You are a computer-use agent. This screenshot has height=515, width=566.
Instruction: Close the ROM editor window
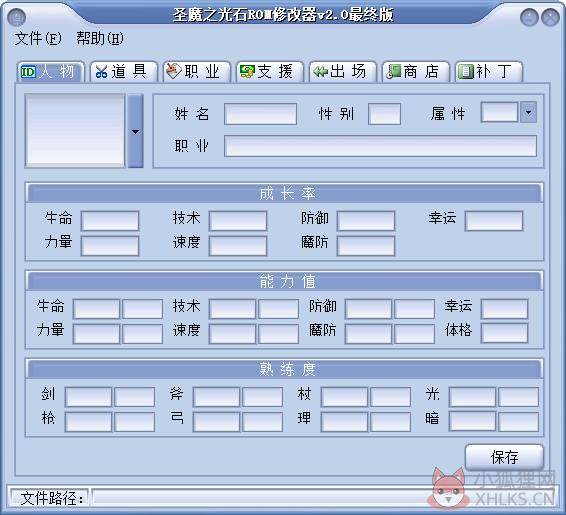click(550, 17)
